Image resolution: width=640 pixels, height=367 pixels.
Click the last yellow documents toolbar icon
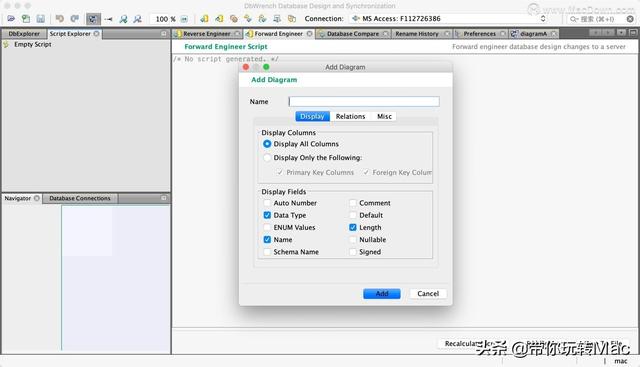point(292,19)
